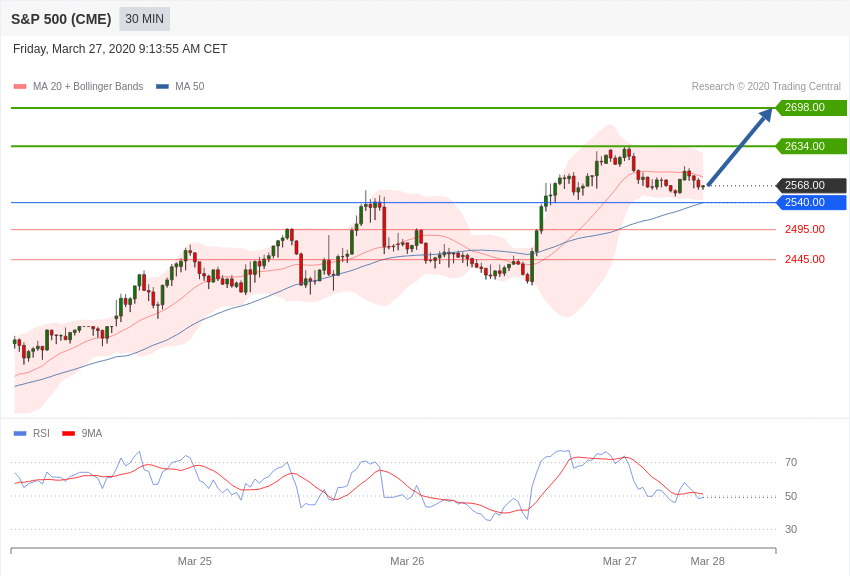Toggle the MA 20 + Bollinger Bands legend

coord(78,86)
